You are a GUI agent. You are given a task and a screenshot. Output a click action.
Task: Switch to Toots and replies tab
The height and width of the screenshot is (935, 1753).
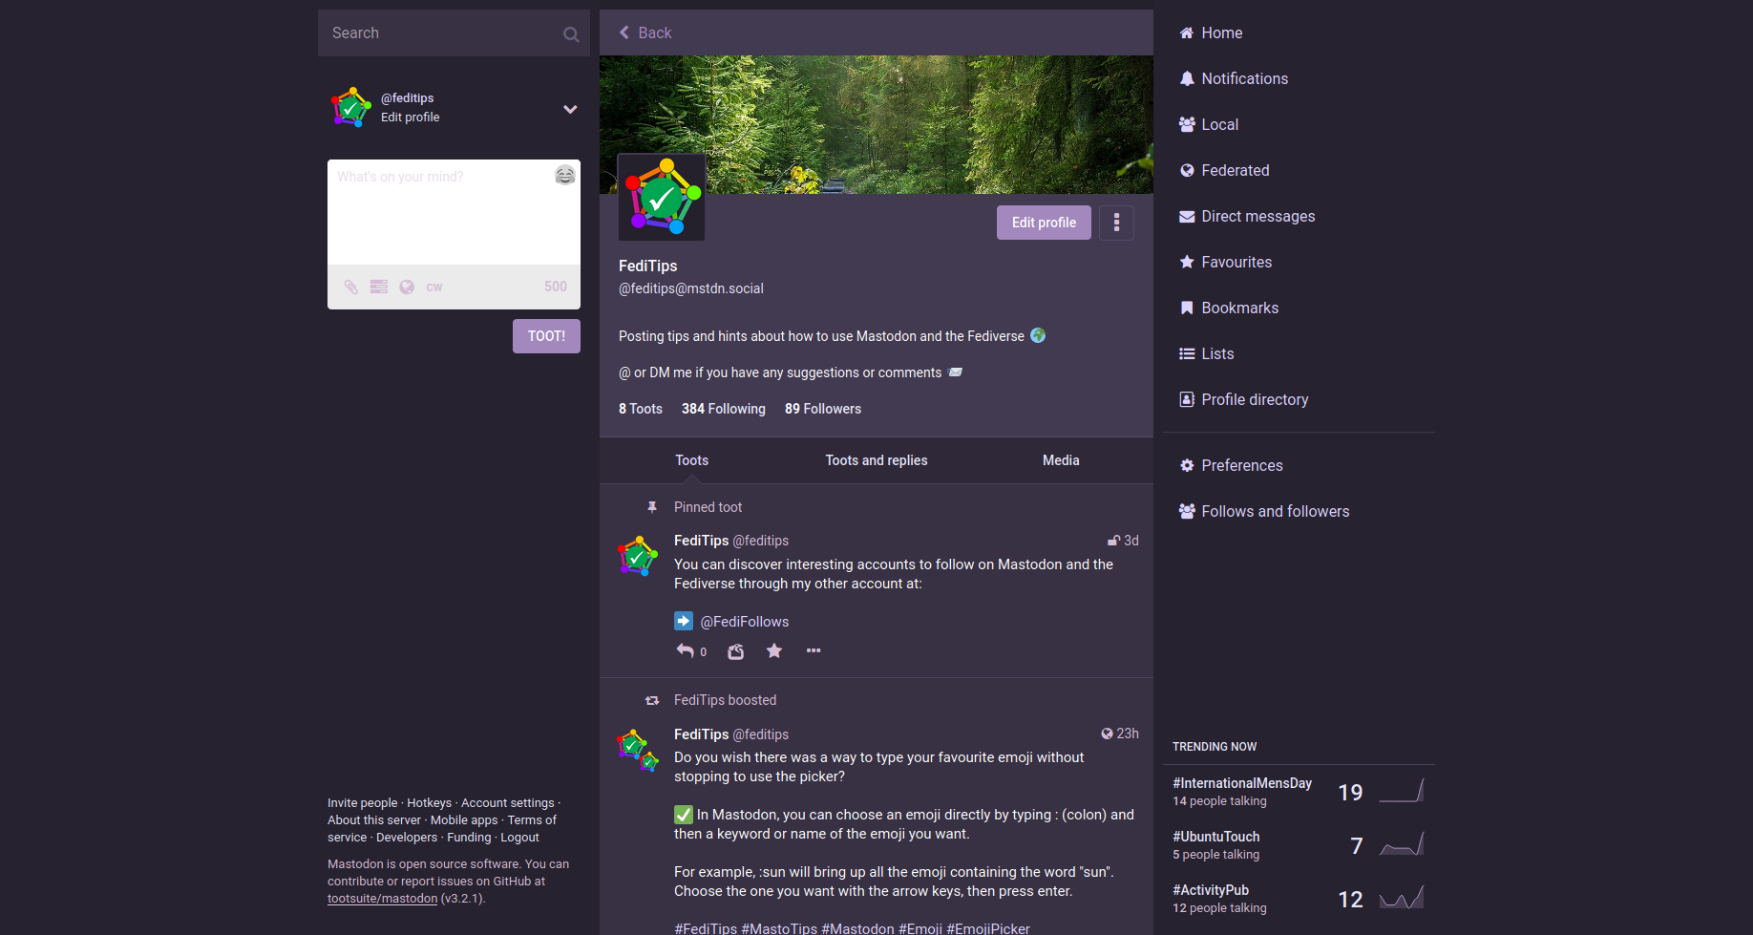[x=876, y=461]
